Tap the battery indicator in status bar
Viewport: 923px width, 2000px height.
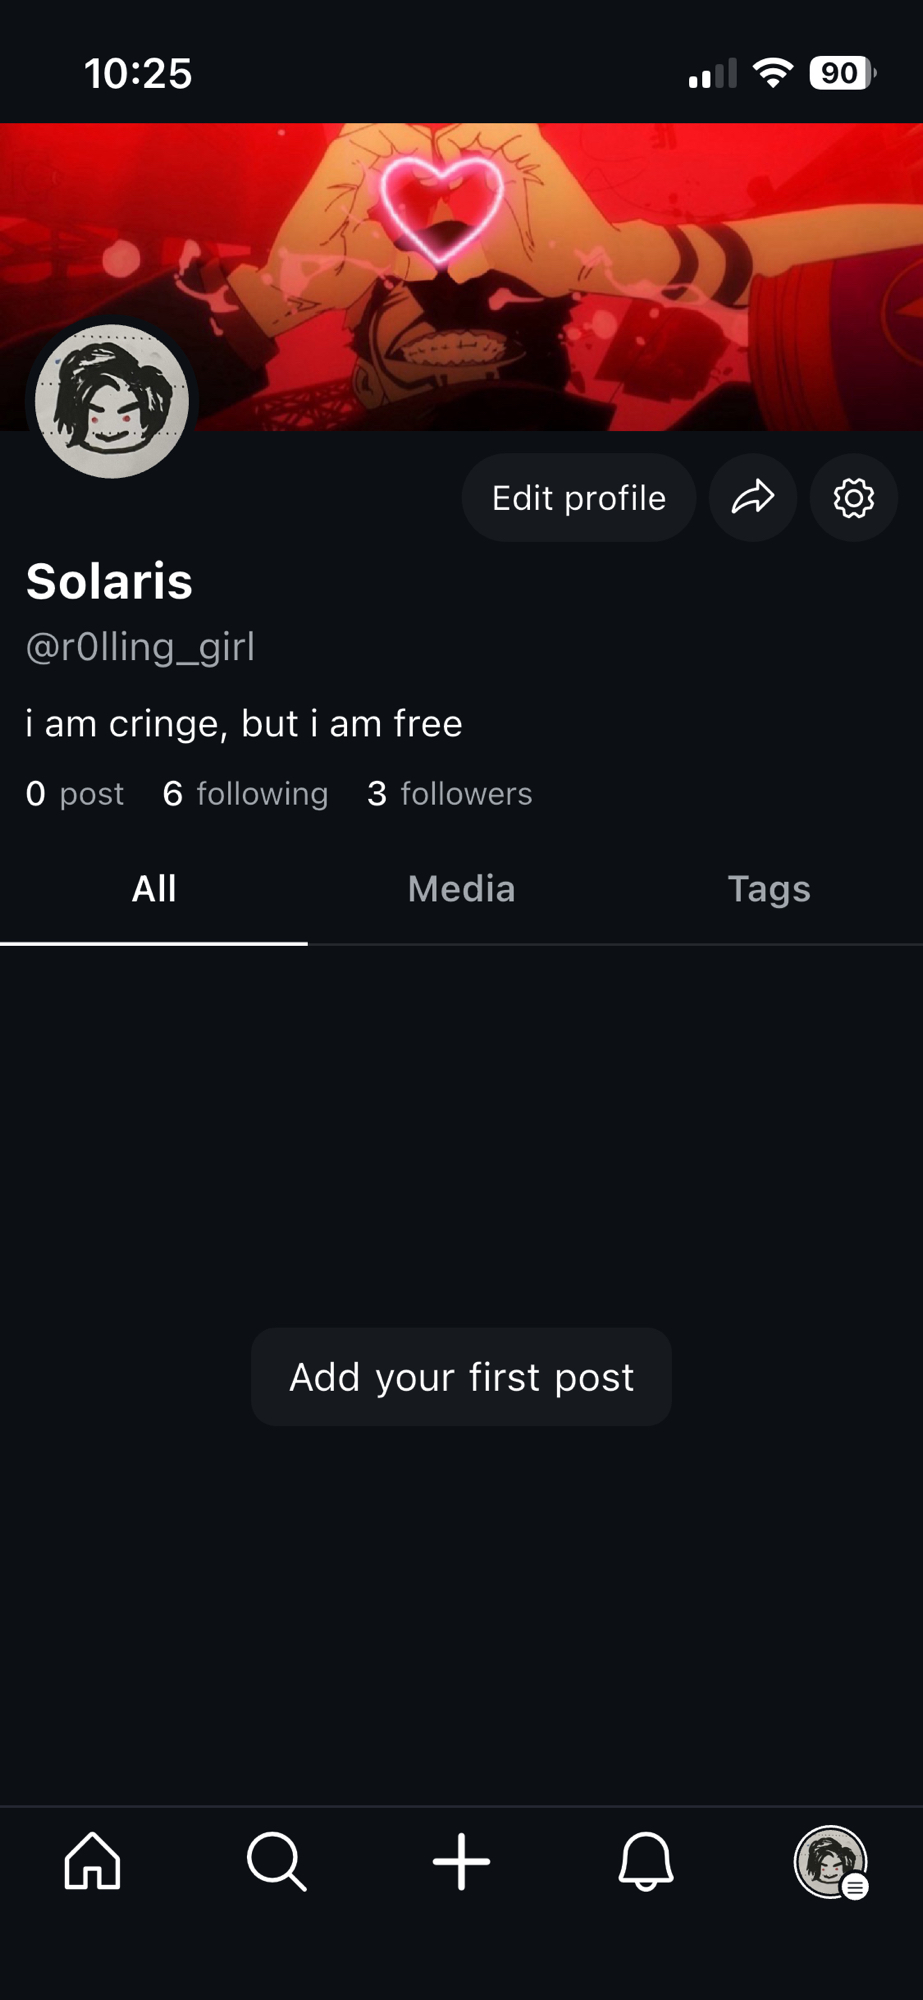[x=842, y=73]
